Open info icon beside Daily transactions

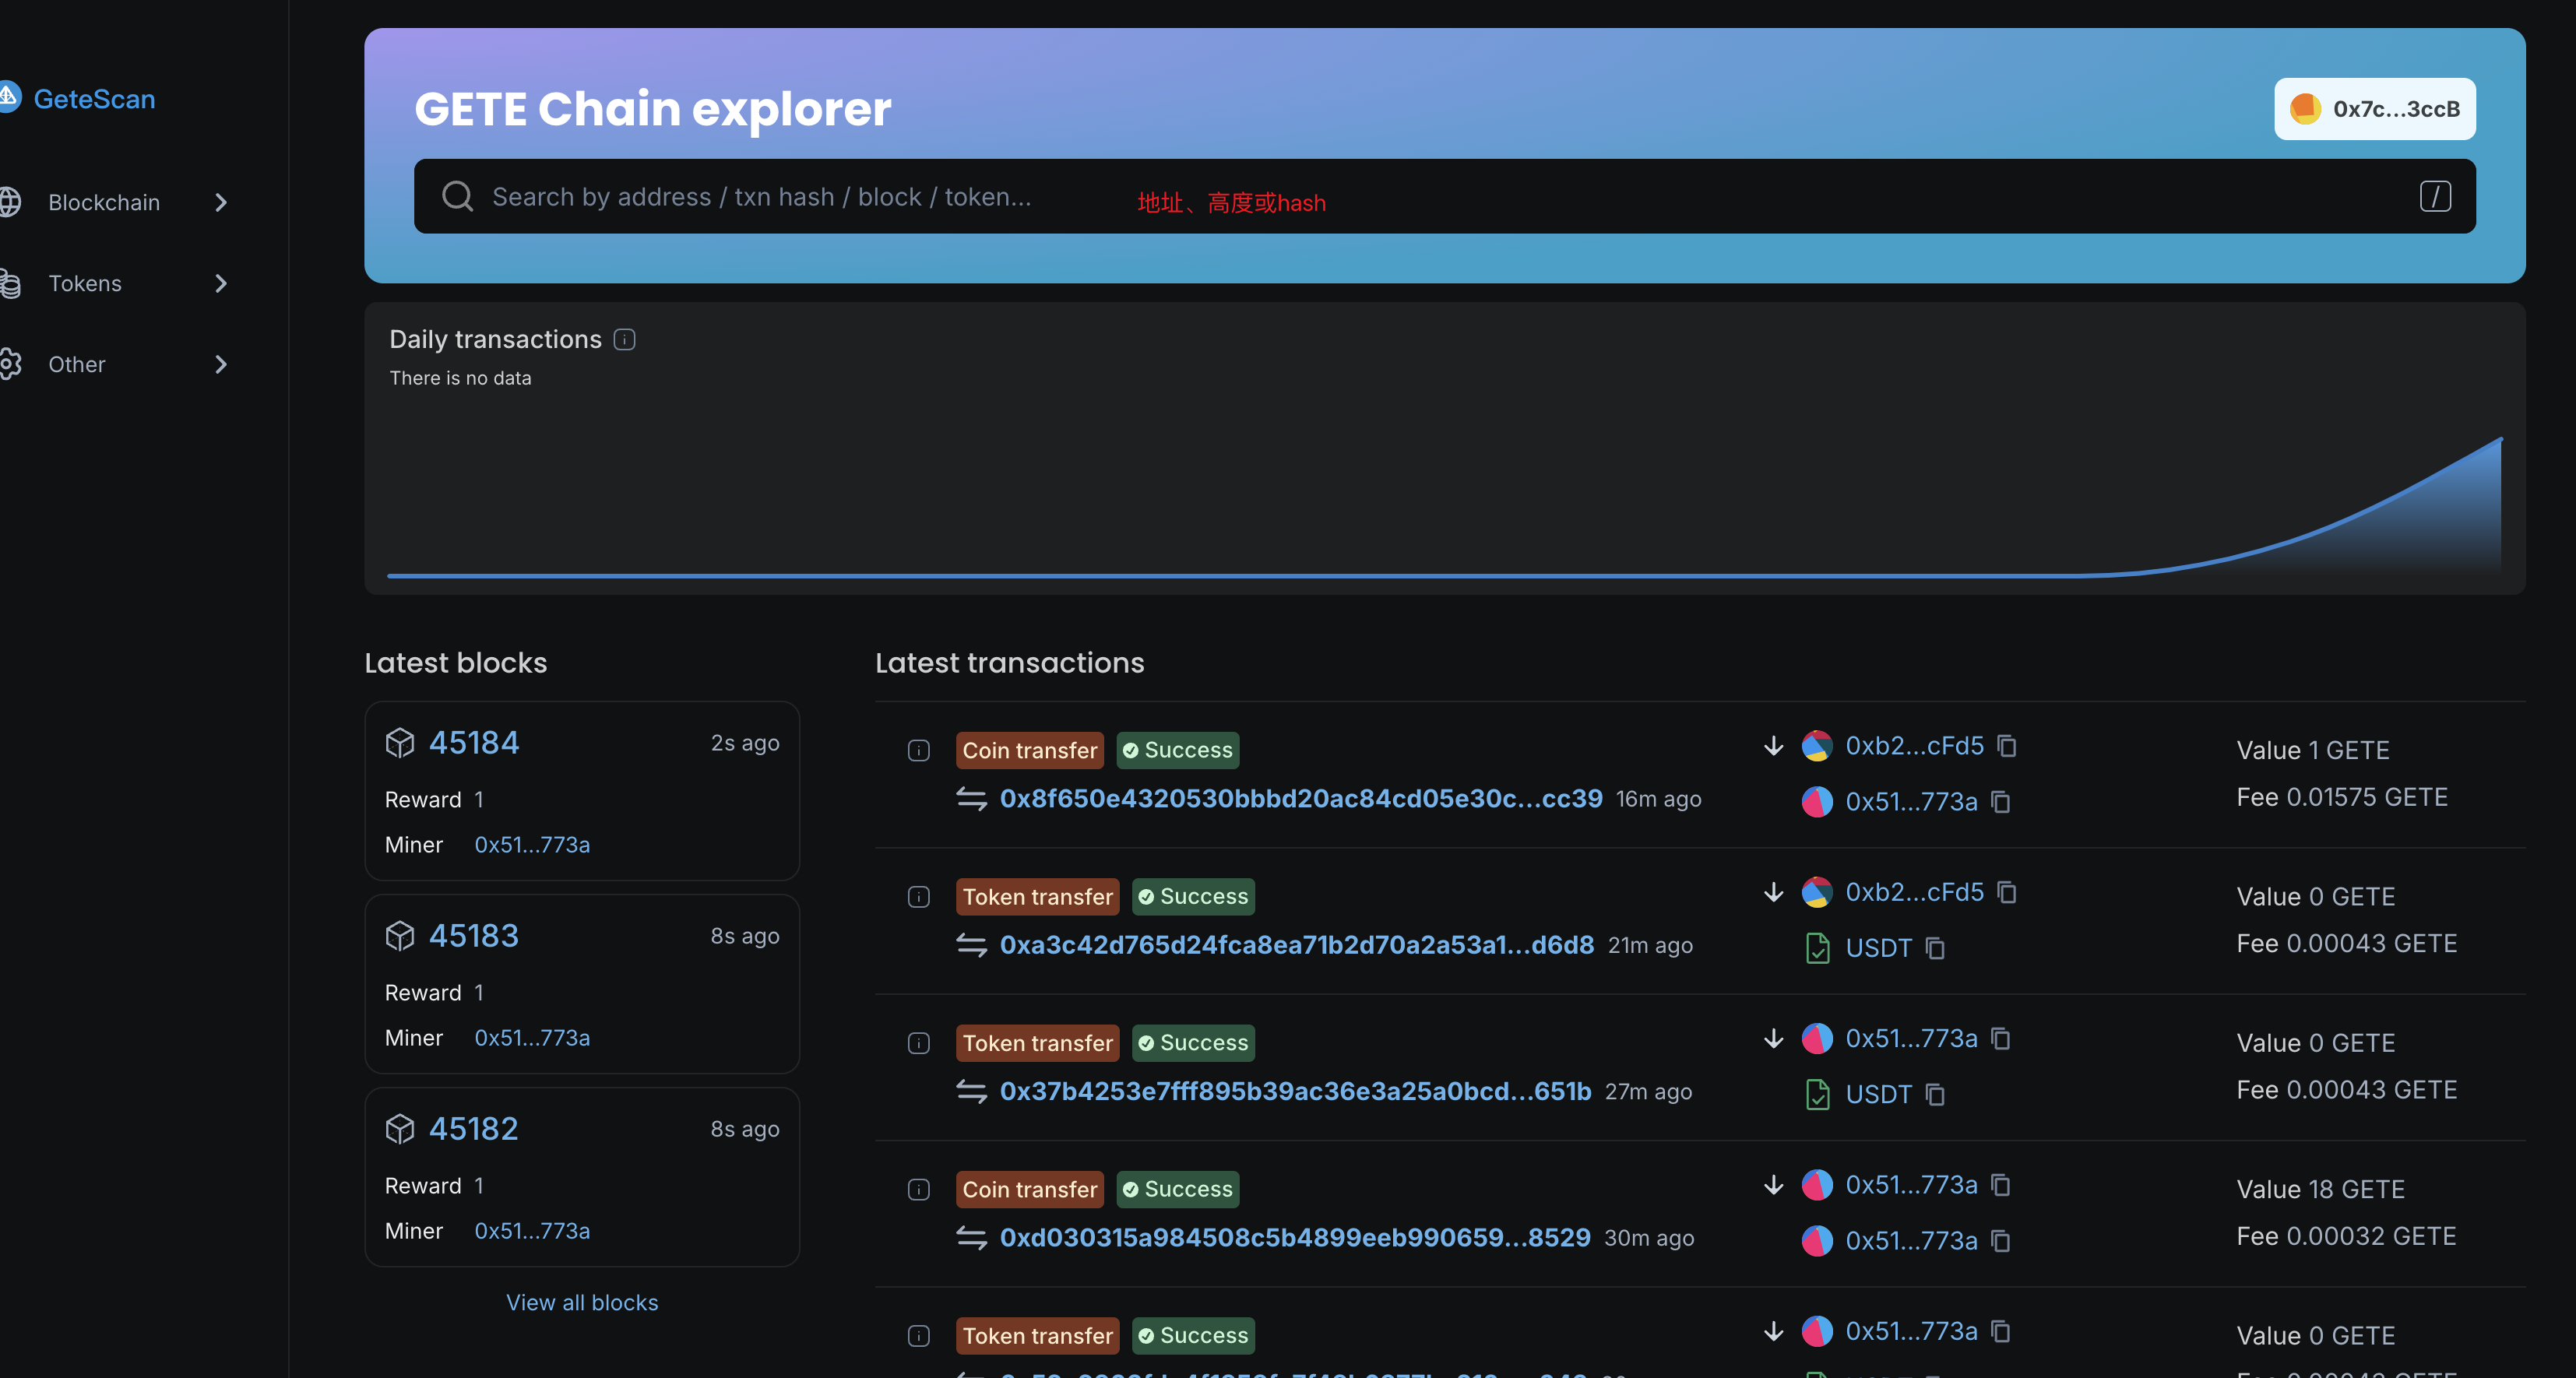click(x=625, y=340)
